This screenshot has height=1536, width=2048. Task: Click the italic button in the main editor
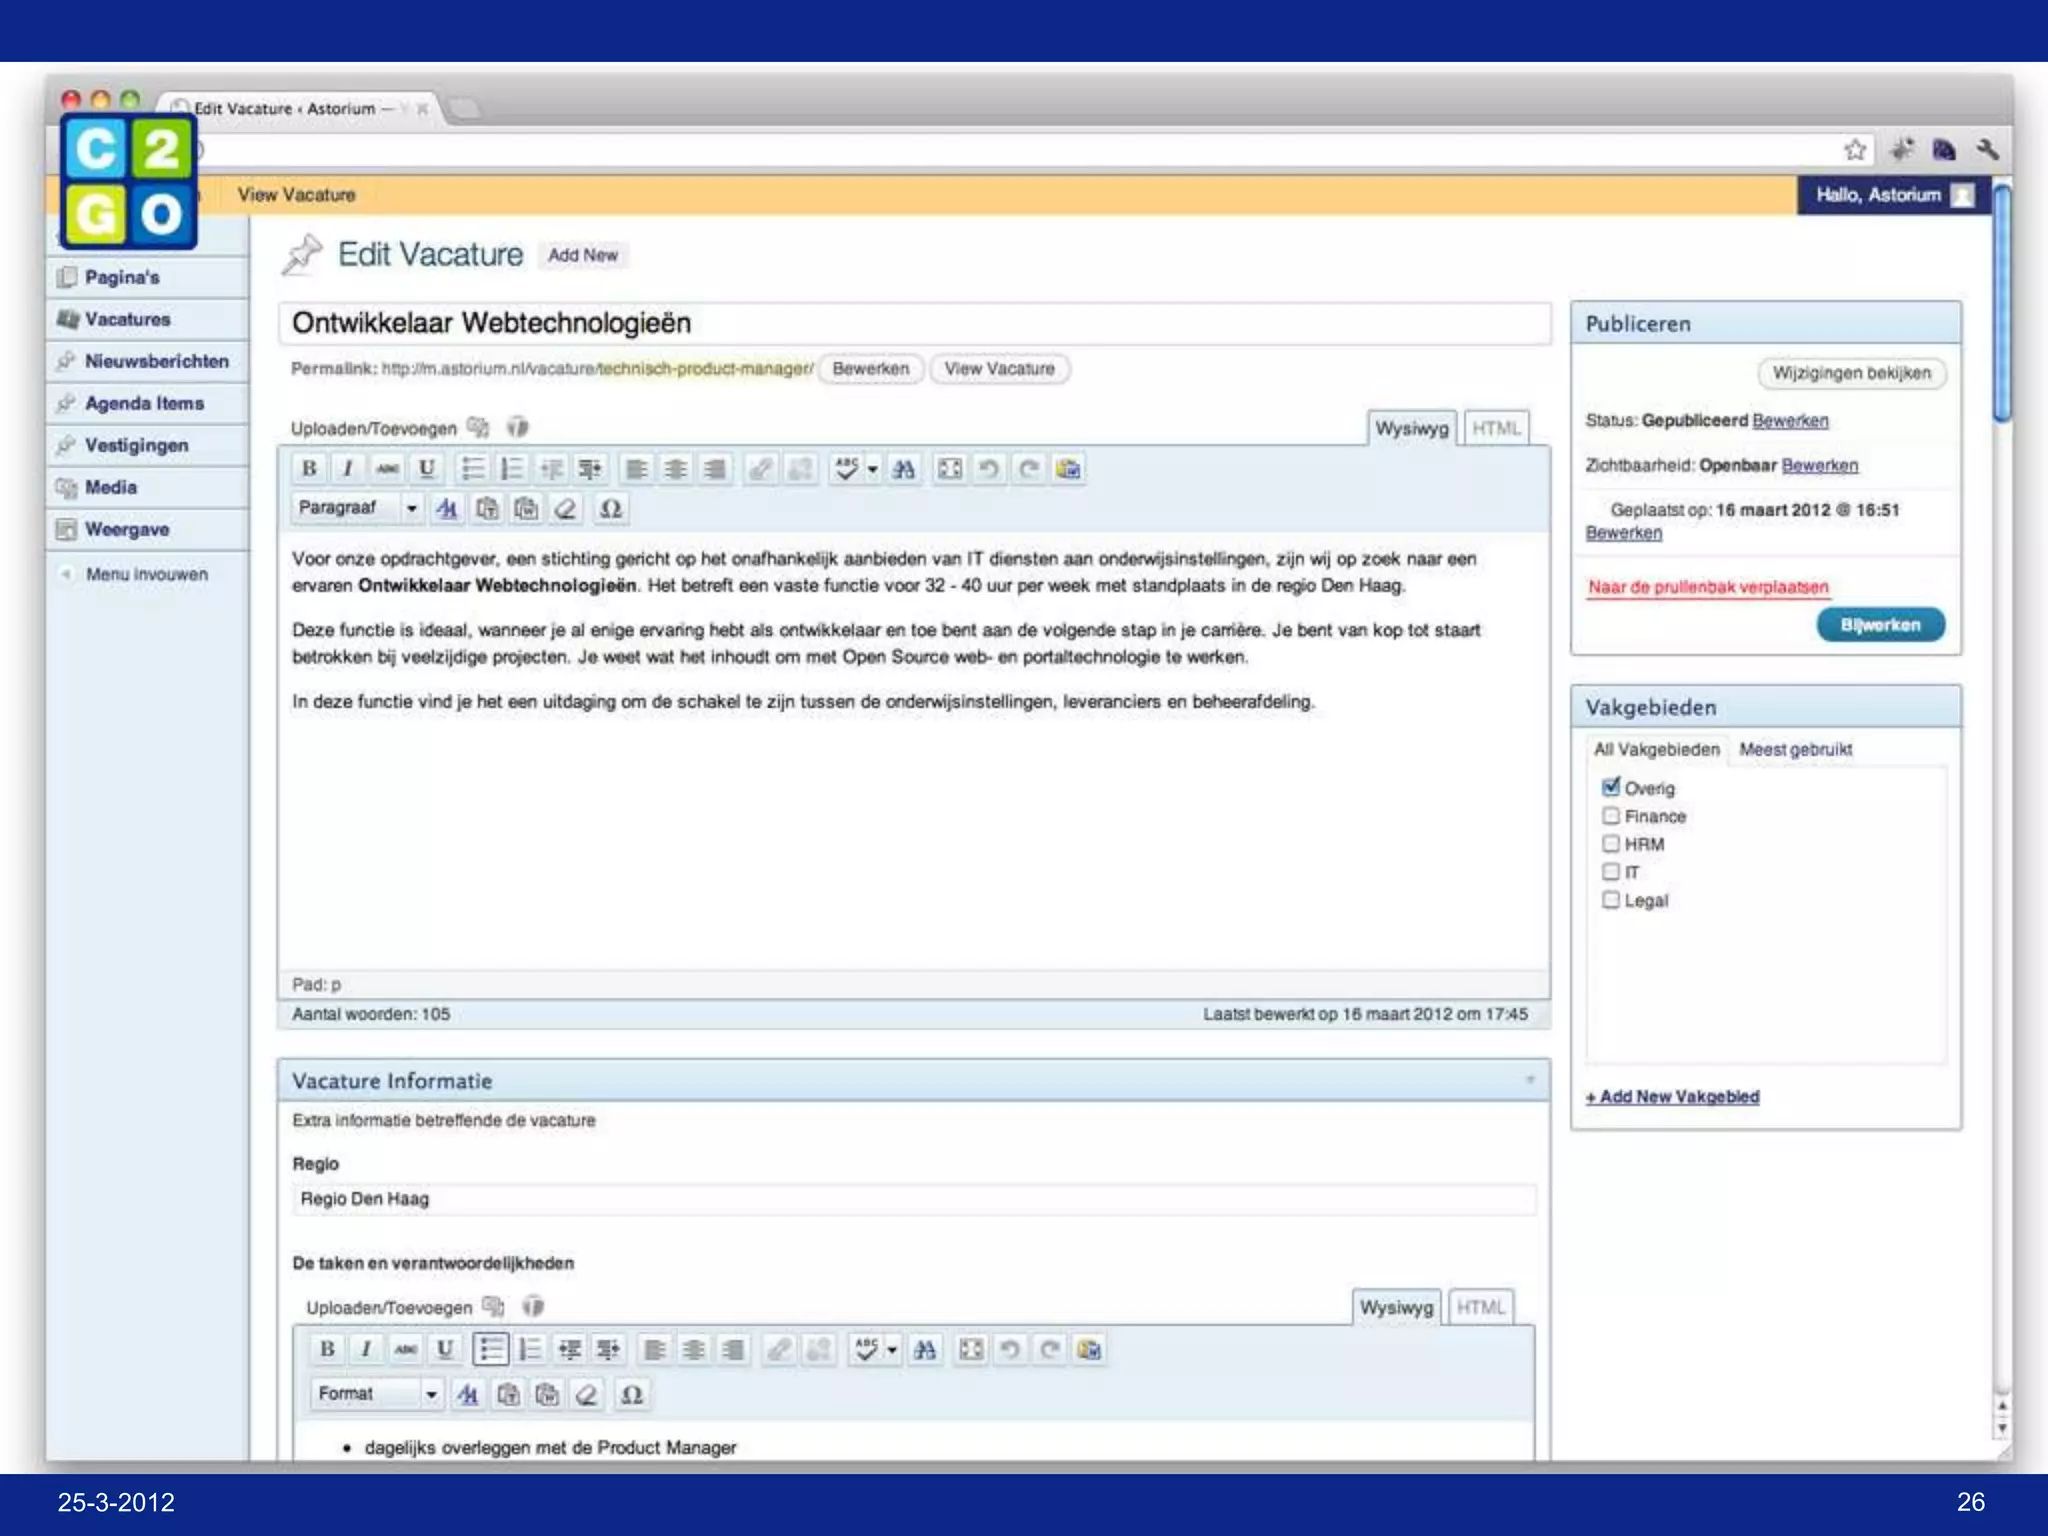click(x=348, y=468)
